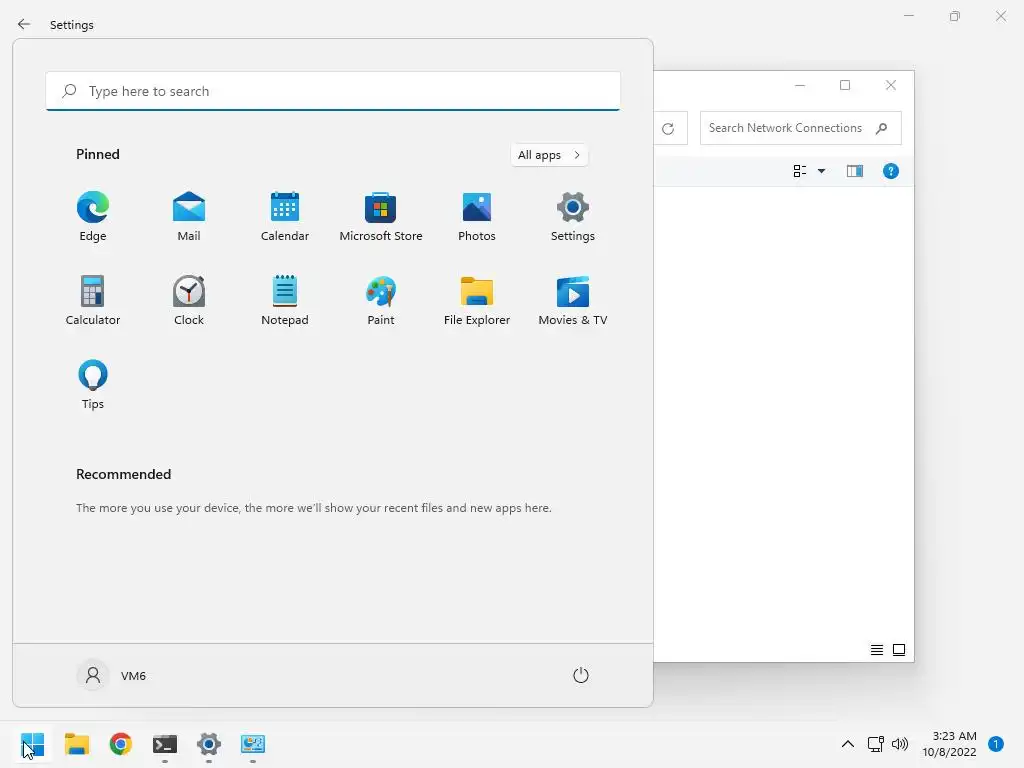
Task: Click the Start button on taskbar
Action: coord(33,744)
